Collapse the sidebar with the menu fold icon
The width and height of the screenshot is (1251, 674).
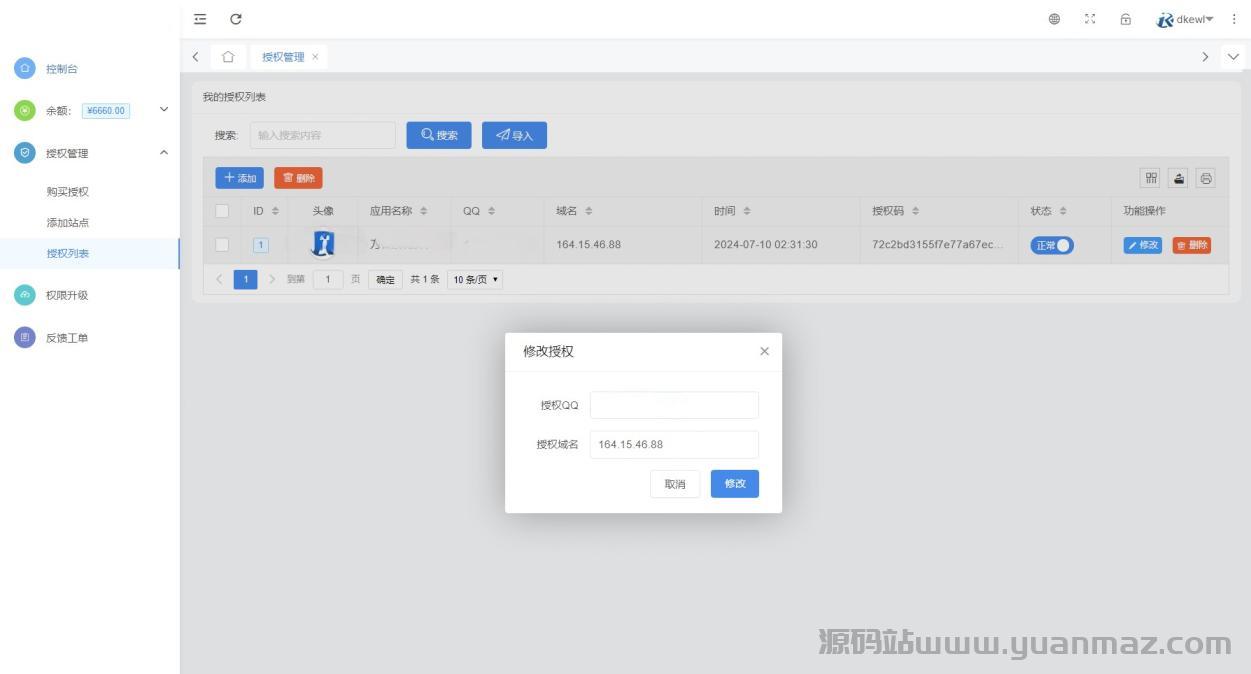pos(200,19)
